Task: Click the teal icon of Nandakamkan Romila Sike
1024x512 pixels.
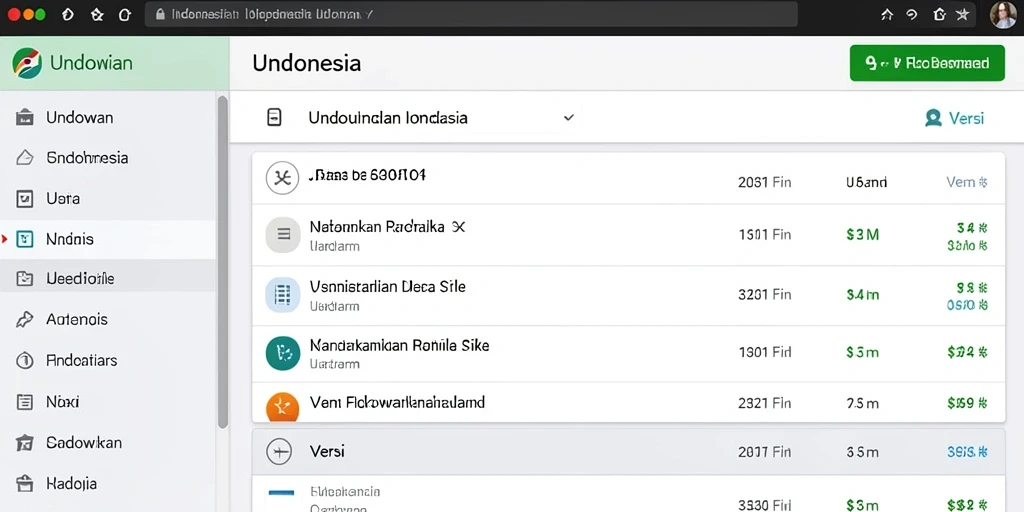Action: [283, 353]
